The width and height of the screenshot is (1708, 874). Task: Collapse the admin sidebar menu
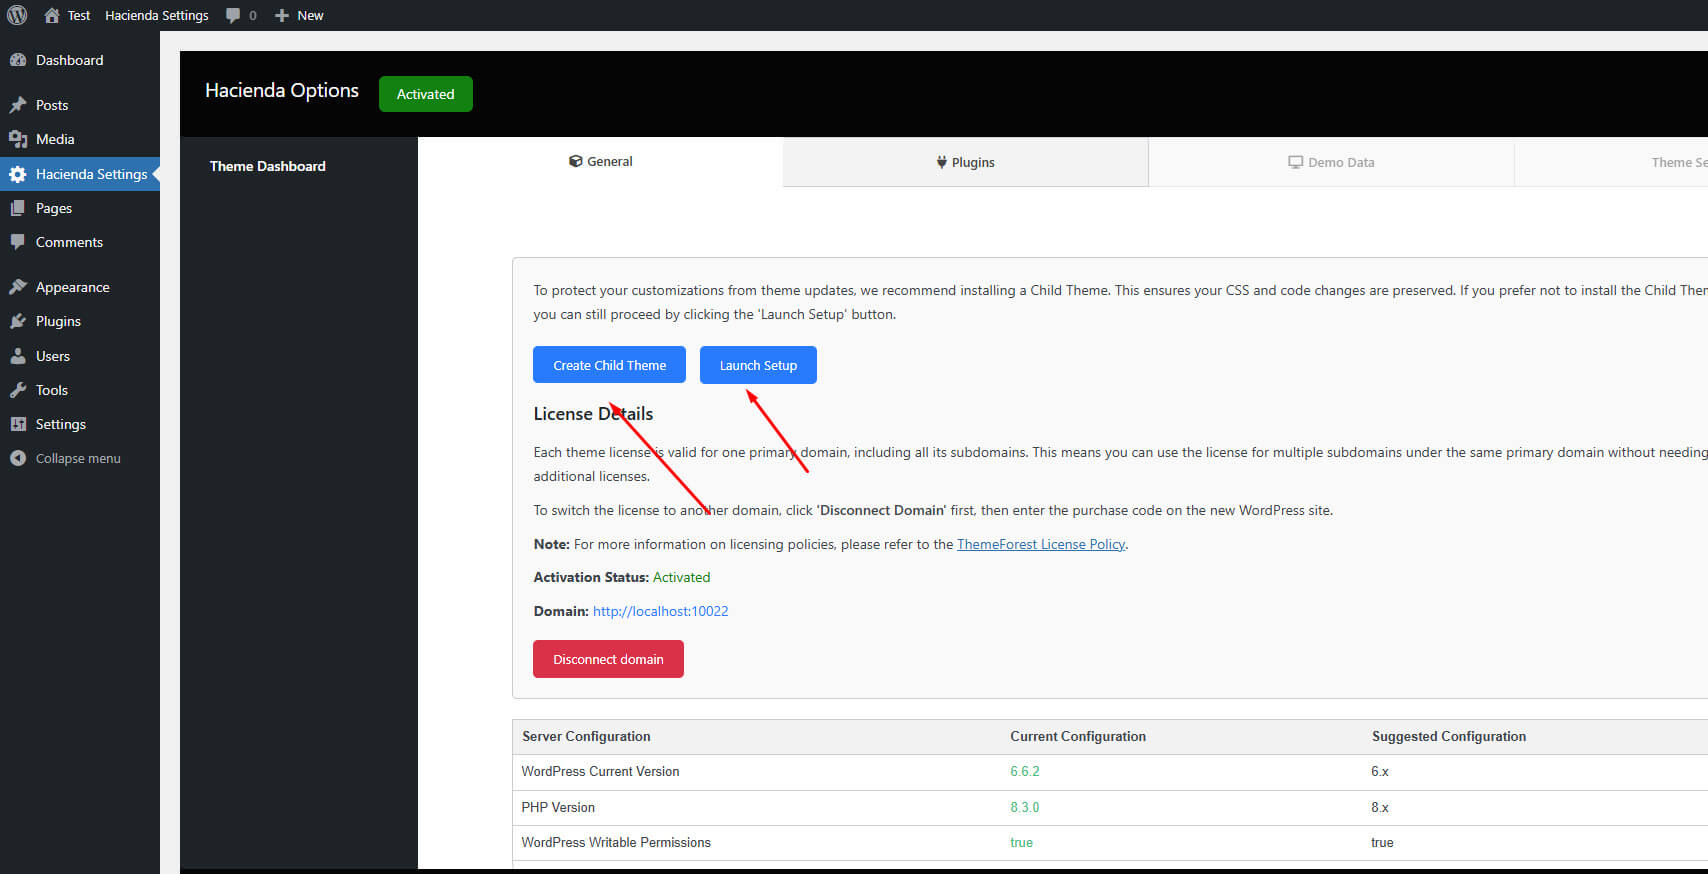point(80,458)
